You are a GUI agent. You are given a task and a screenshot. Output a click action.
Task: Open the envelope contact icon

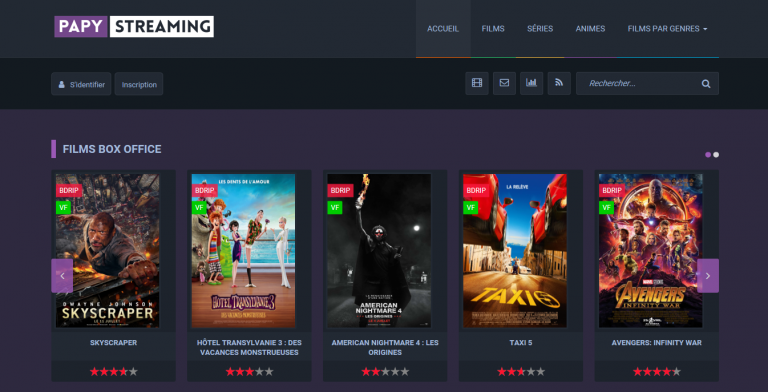(x=504, y=83)
